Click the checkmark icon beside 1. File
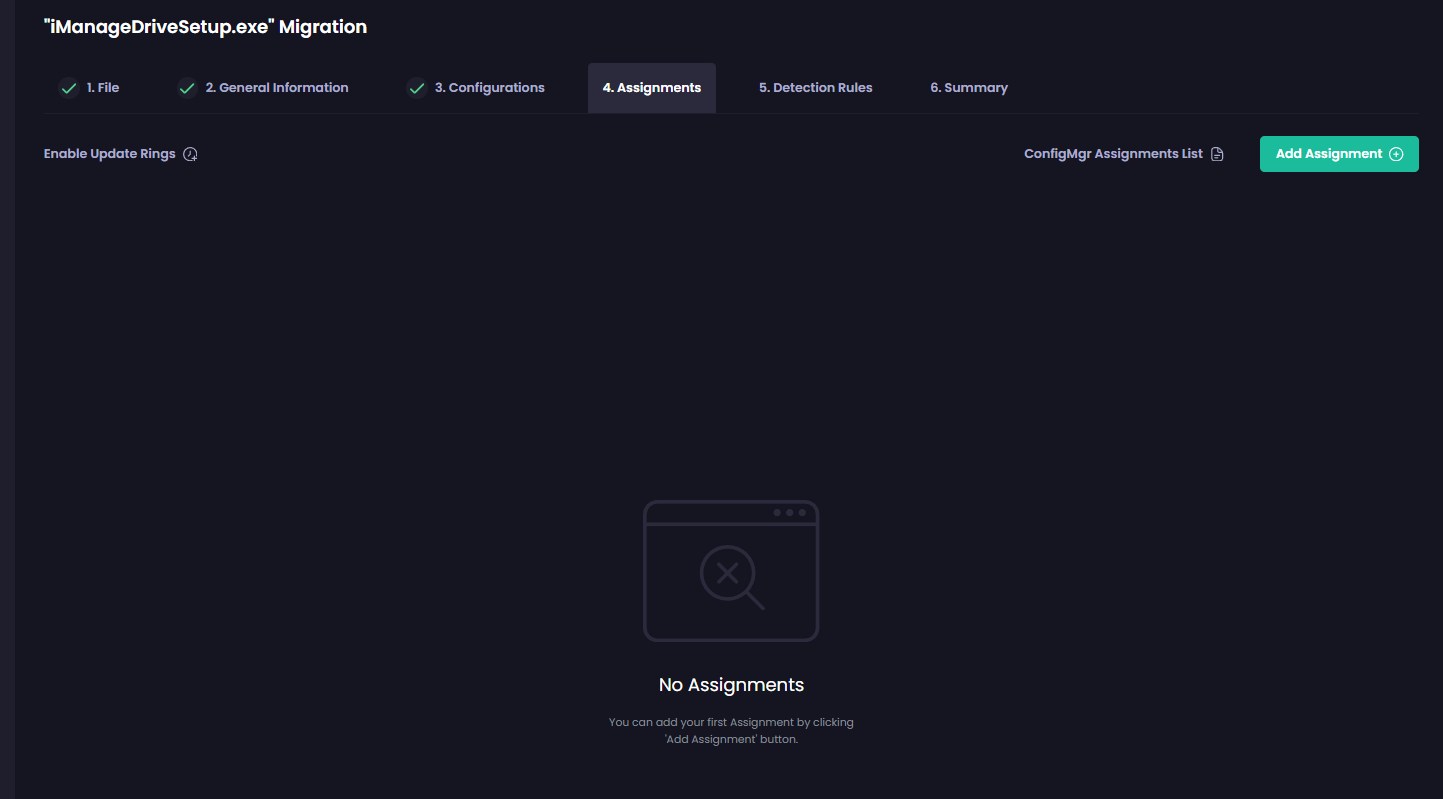Screen dimensions: 1443x799 [68, 88]
